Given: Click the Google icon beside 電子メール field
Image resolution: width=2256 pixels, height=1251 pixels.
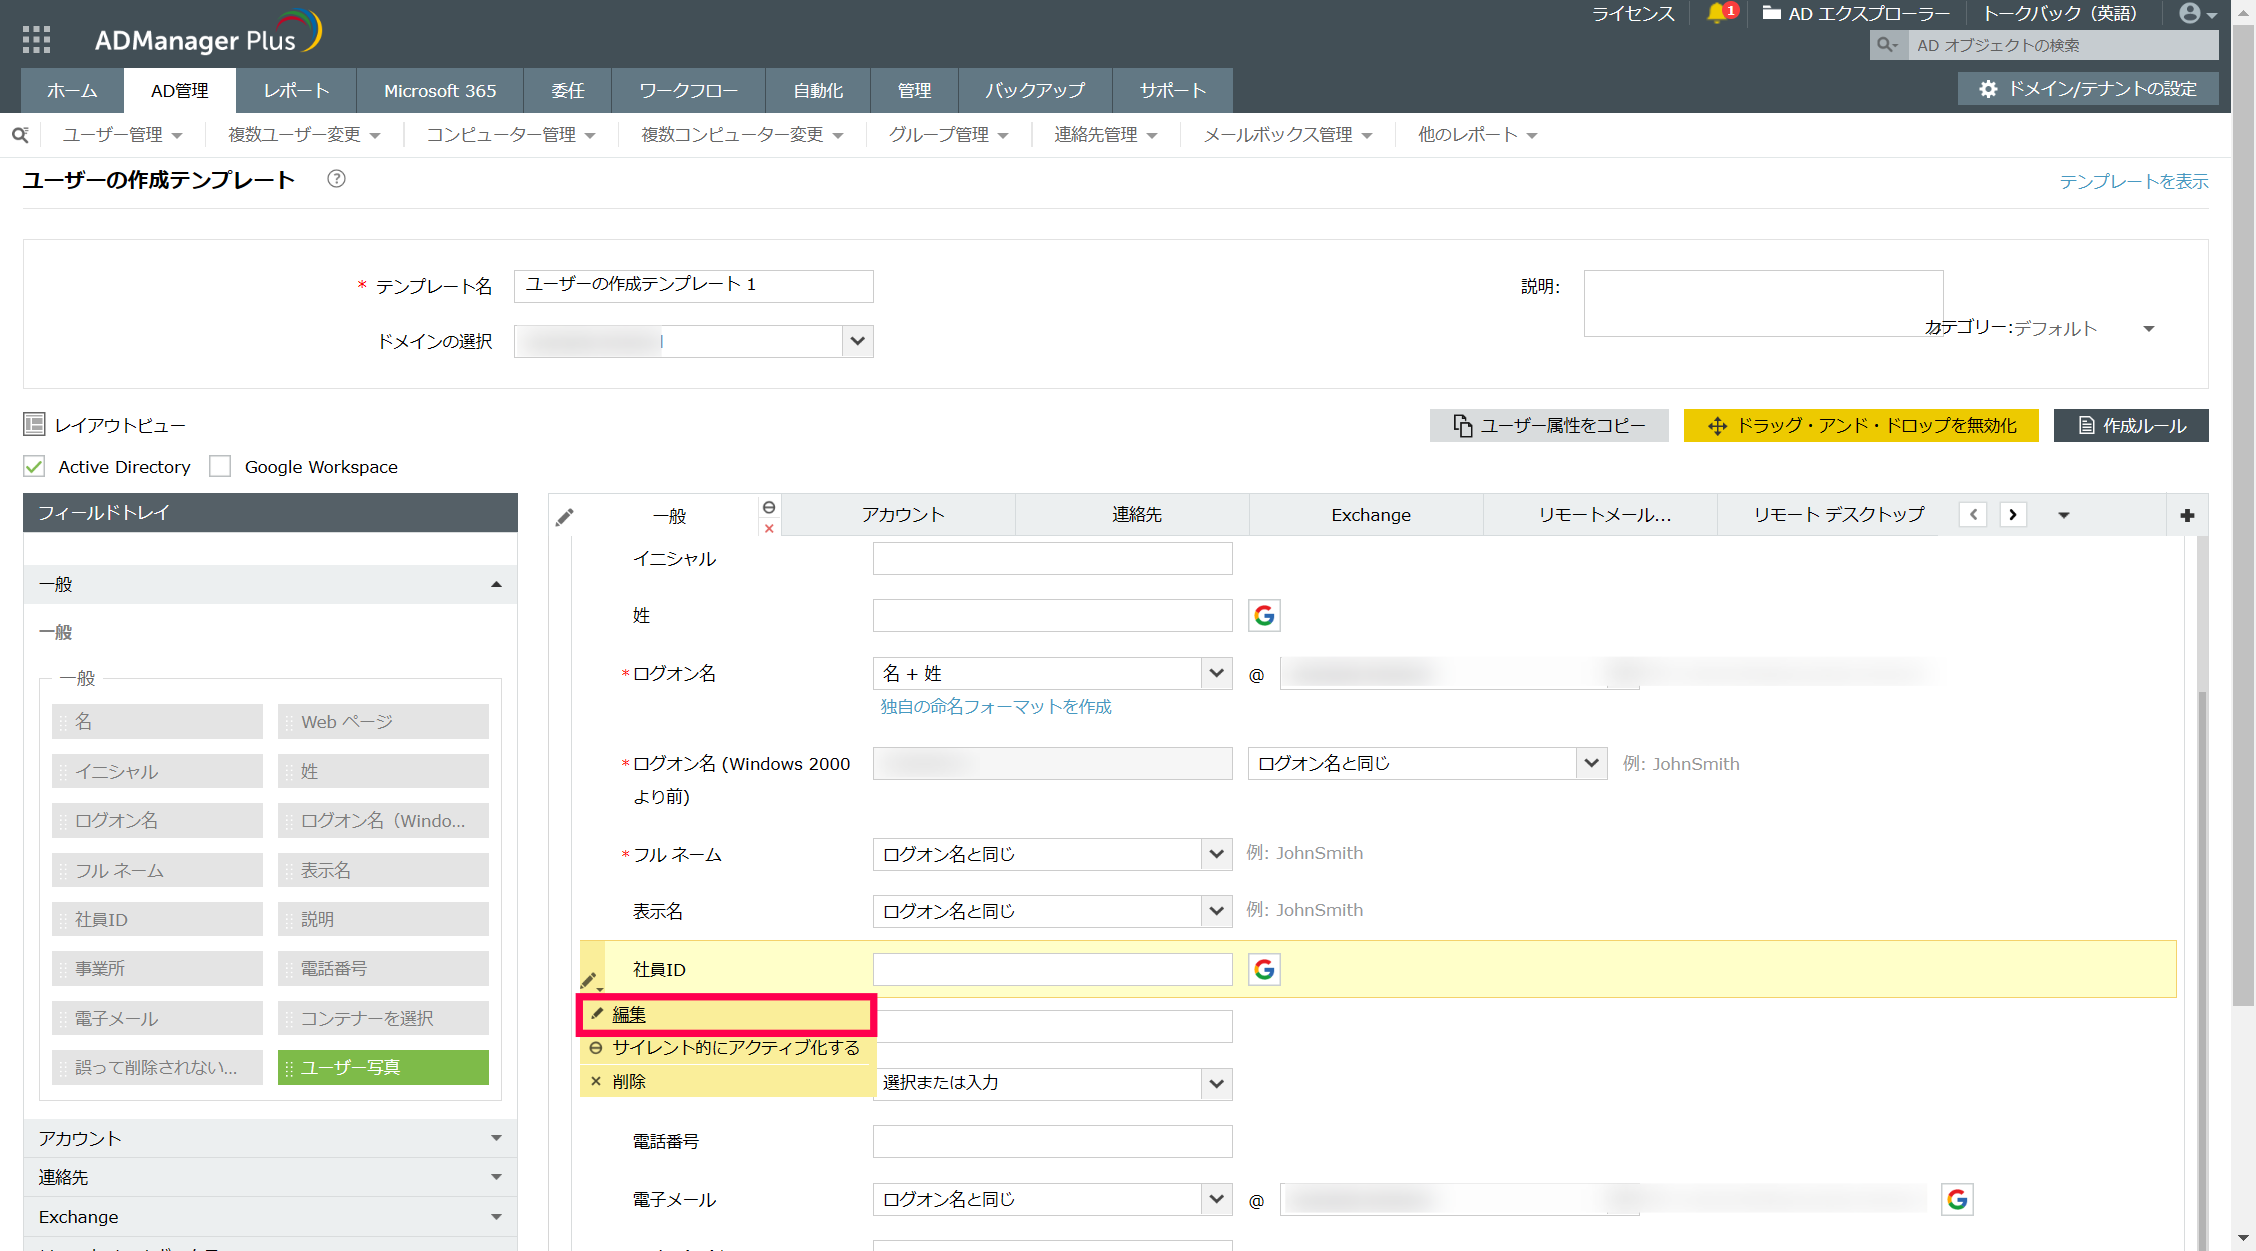Looking at the screenshot, I should click(x=1957, y=1199).
